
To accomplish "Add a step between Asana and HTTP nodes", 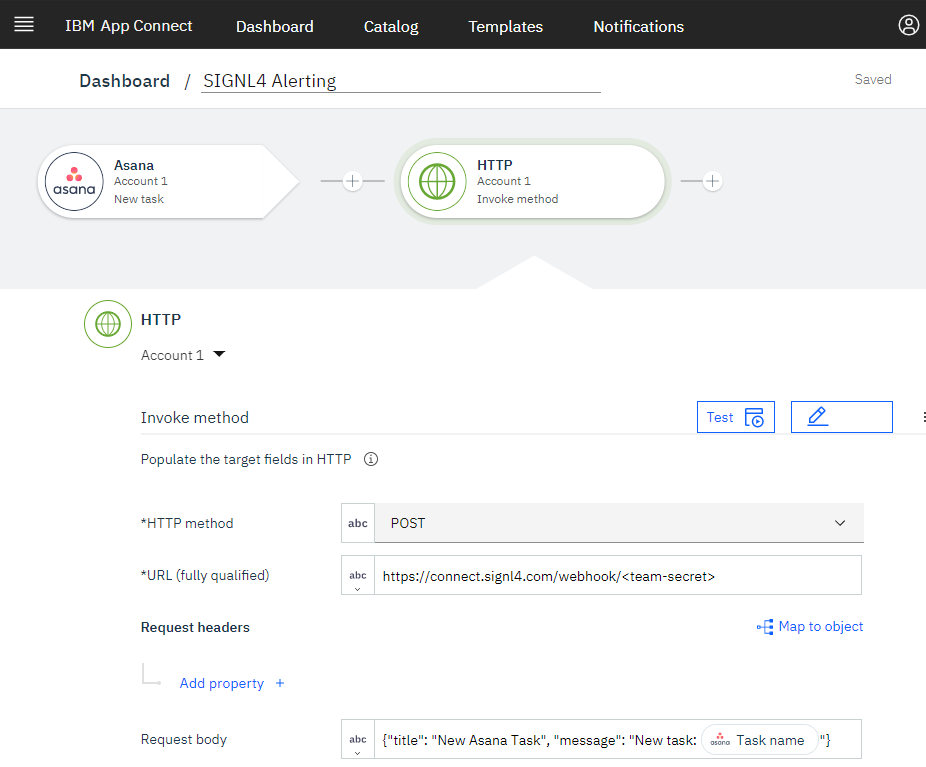I will (353, 181).
